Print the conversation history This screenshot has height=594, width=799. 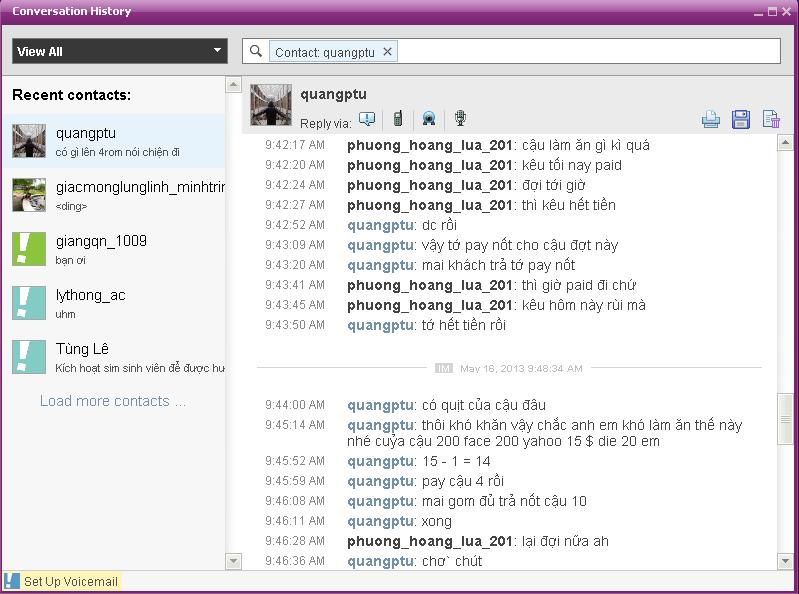point(711,120)
